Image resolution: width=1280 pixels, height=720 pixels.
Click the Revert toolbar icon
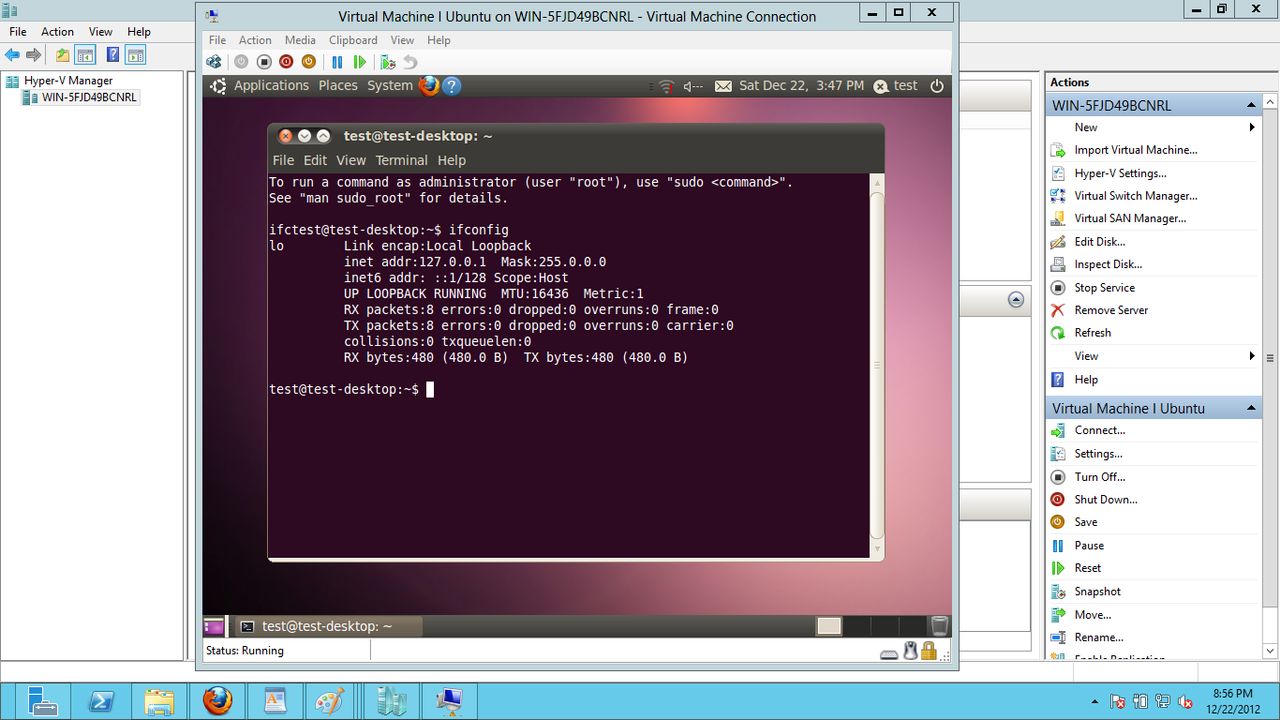pyautogui.click(x=410, y=62)
